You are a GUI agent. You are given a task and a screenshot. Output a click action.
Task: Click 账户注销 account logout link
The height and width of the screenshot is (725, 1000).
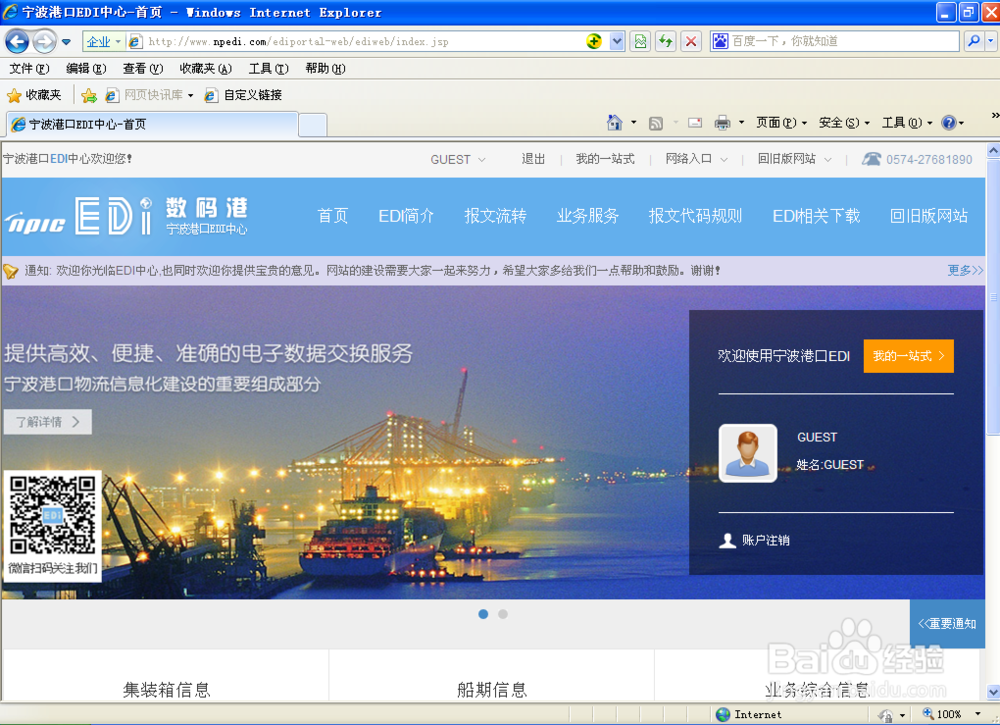pyautogui.click(x=755, y=541)
